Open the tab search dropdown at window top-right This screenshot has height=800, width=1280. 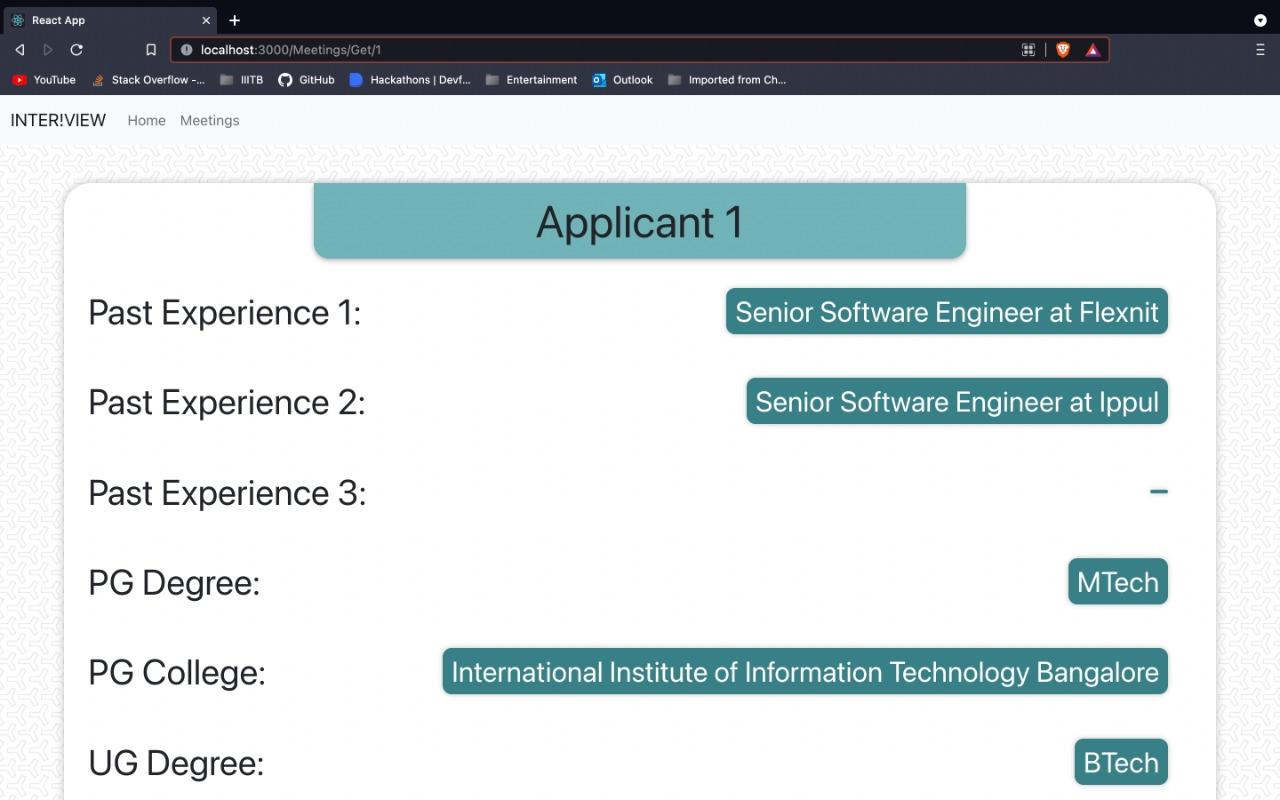click(1260, 20)
